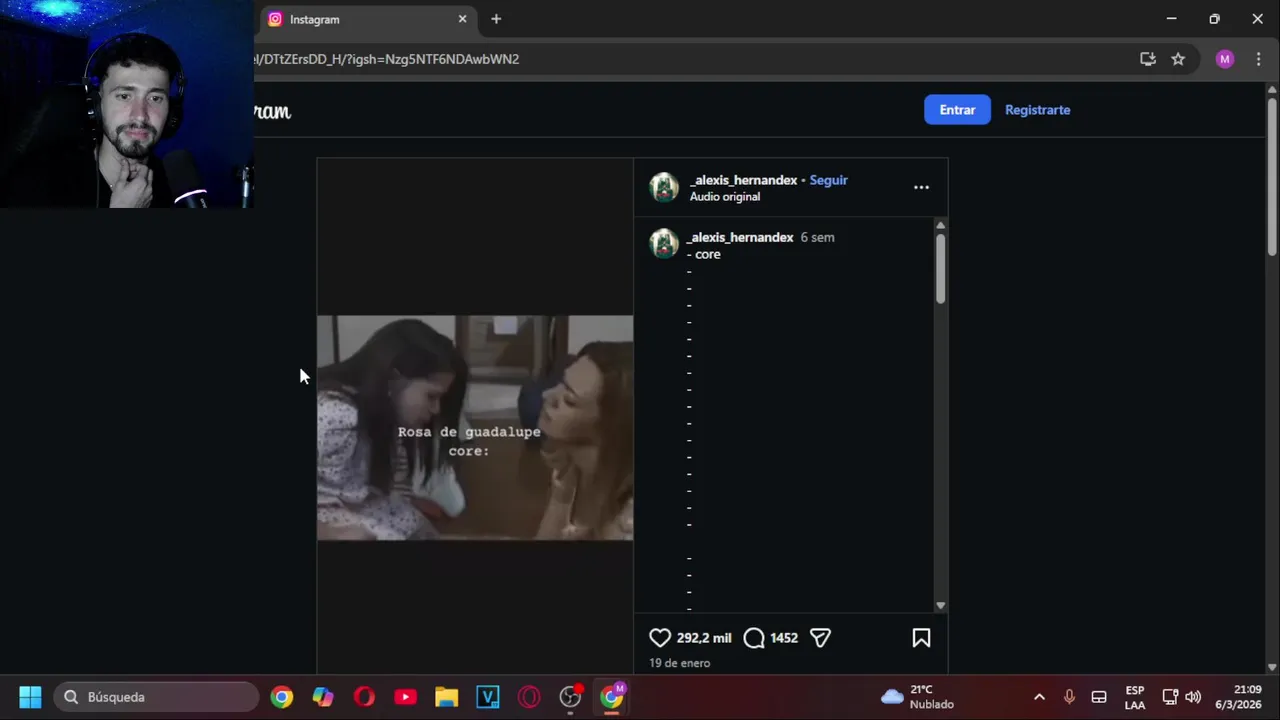Image resolution: width=1280 pixels, height=720 pixels.
Task: Open a new browser tab
Action: [x=496, y=19]
